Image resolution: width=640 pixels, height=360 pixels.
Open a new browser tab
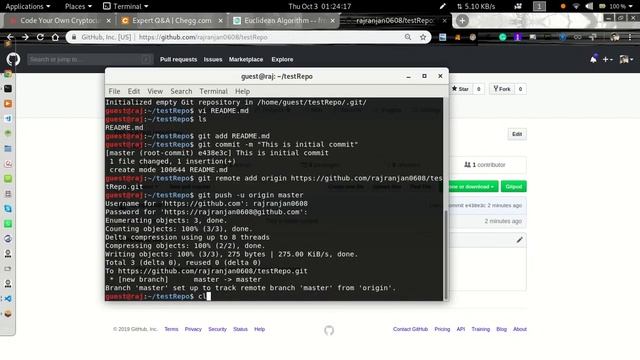click(x=462, y=20)
